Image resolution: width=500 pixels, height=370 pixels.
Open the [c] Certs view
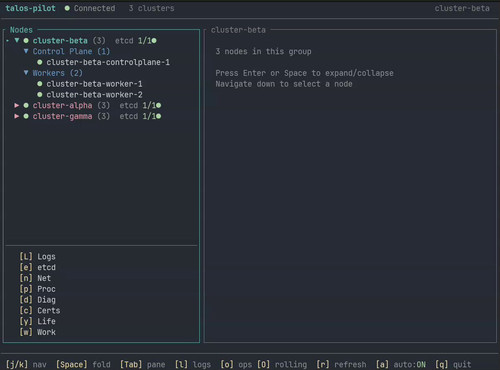point(40,310)
